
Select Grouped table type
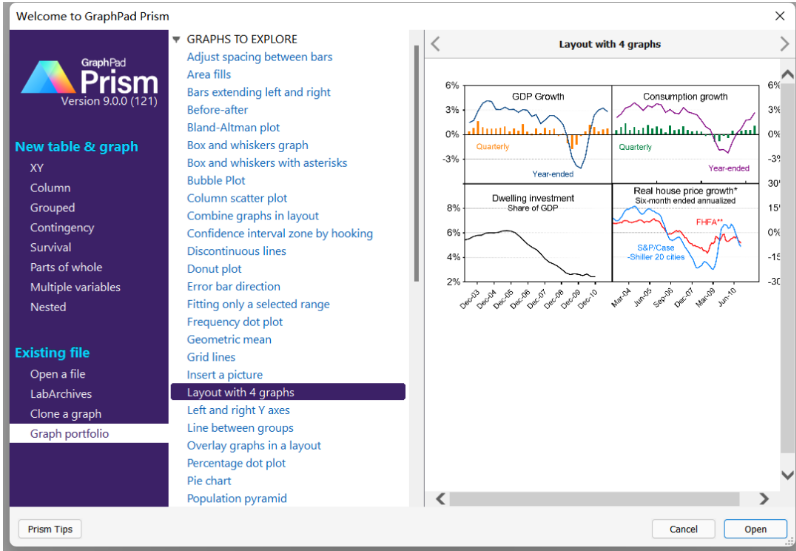(x=52, y=208)
